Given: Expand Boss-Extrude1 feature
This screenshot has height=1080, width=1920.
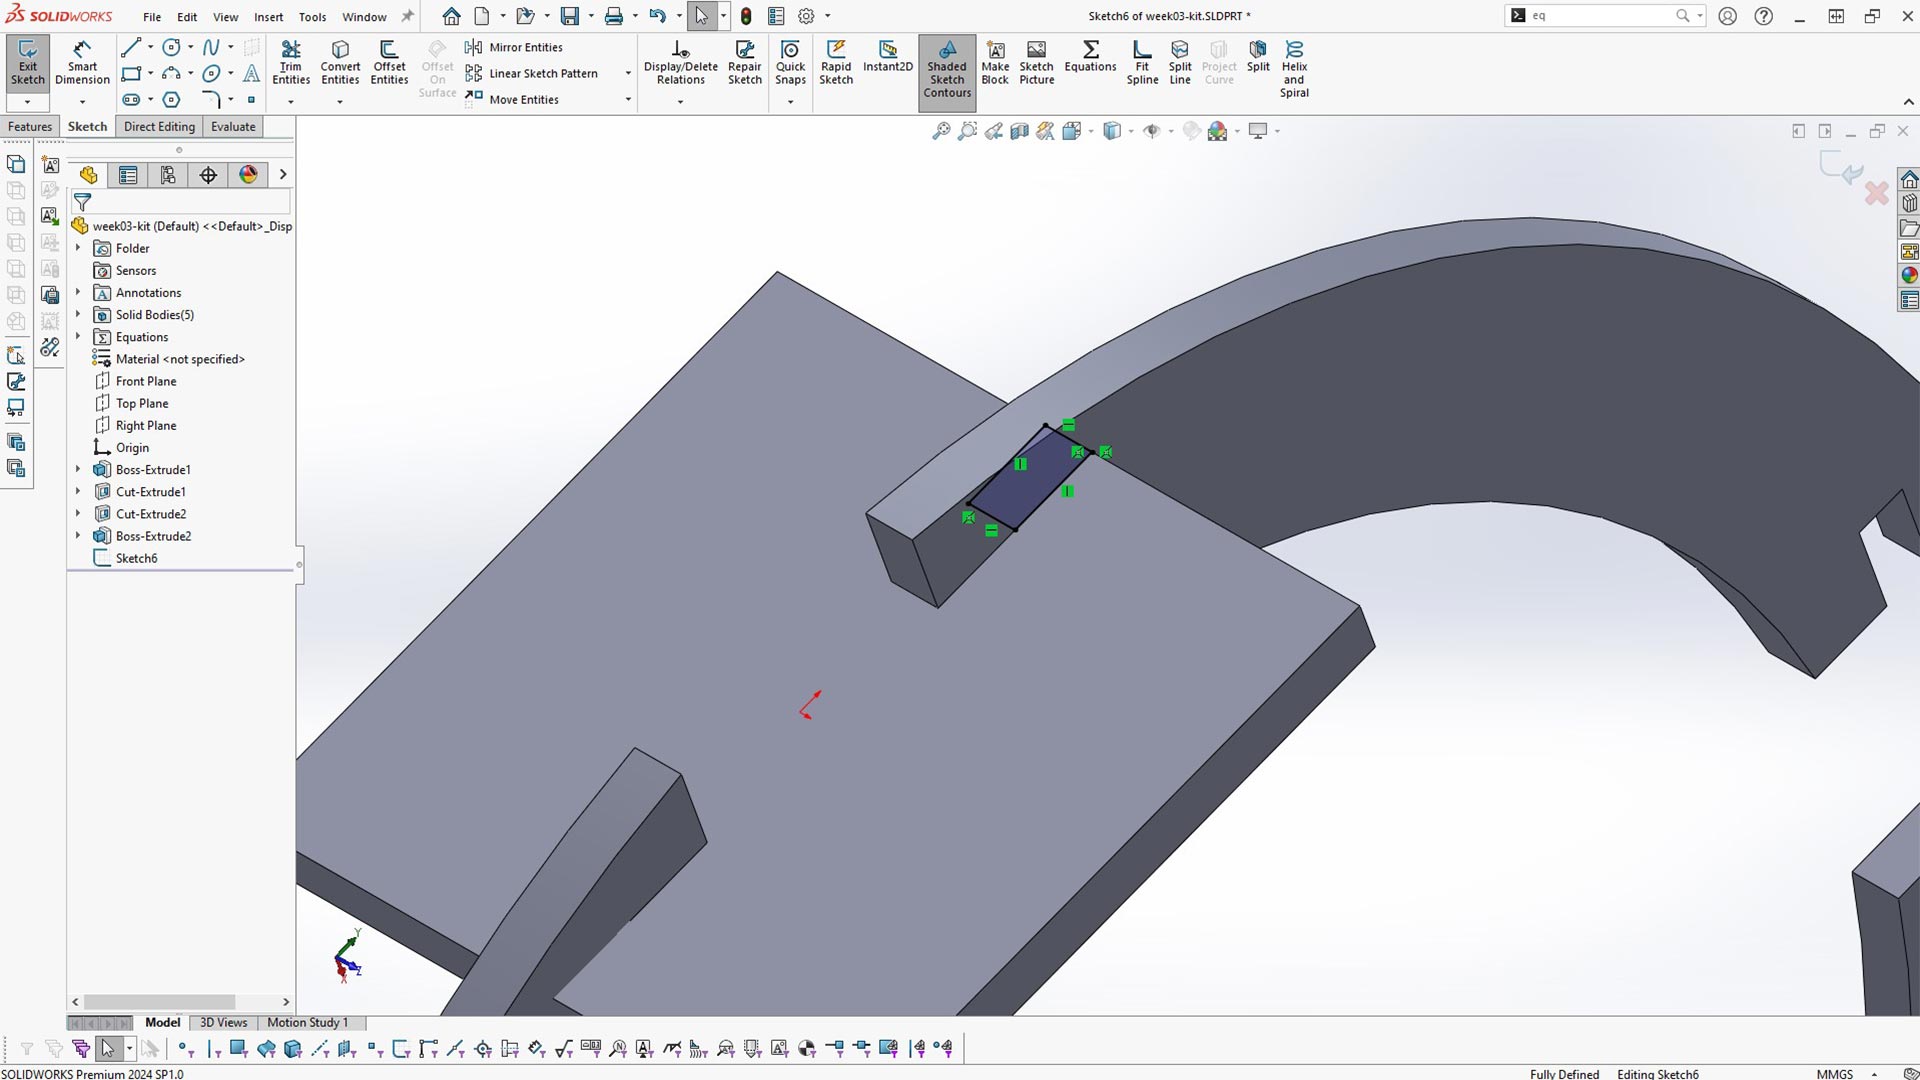Looking at the screenshot, I should pos(78,469).
